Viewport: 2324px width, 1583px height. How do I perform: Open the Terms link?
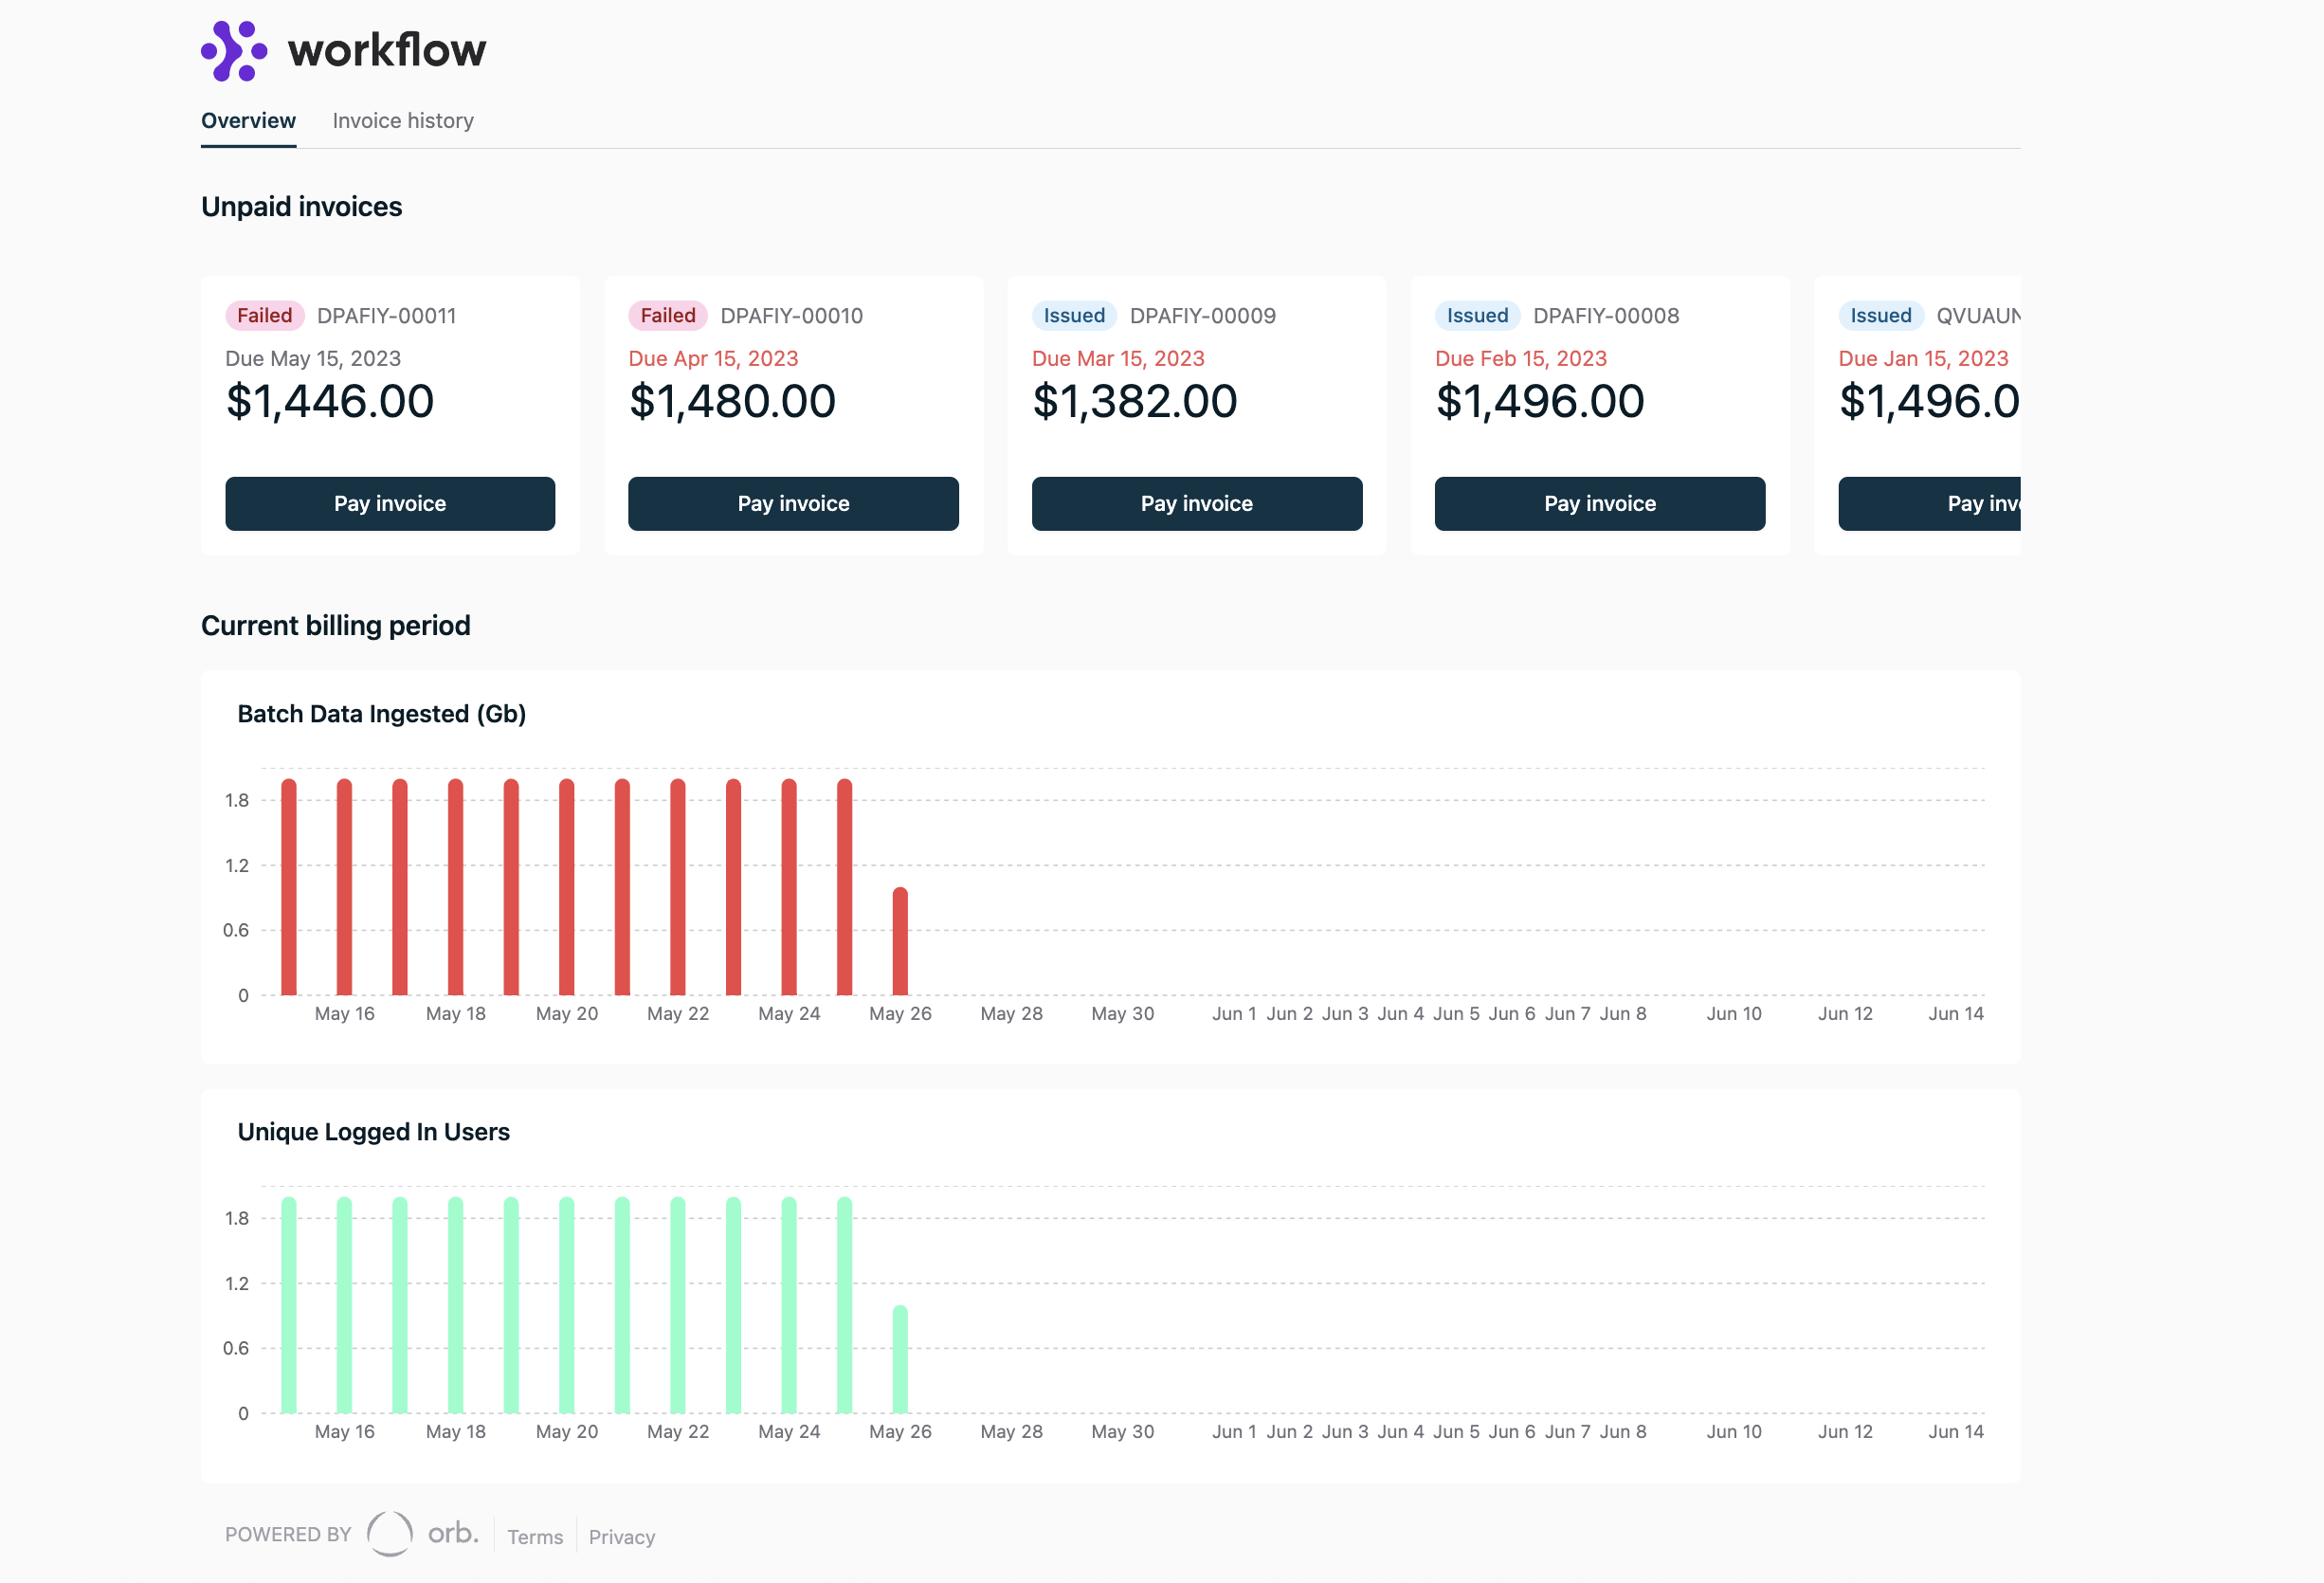(x=535, y=1537)
